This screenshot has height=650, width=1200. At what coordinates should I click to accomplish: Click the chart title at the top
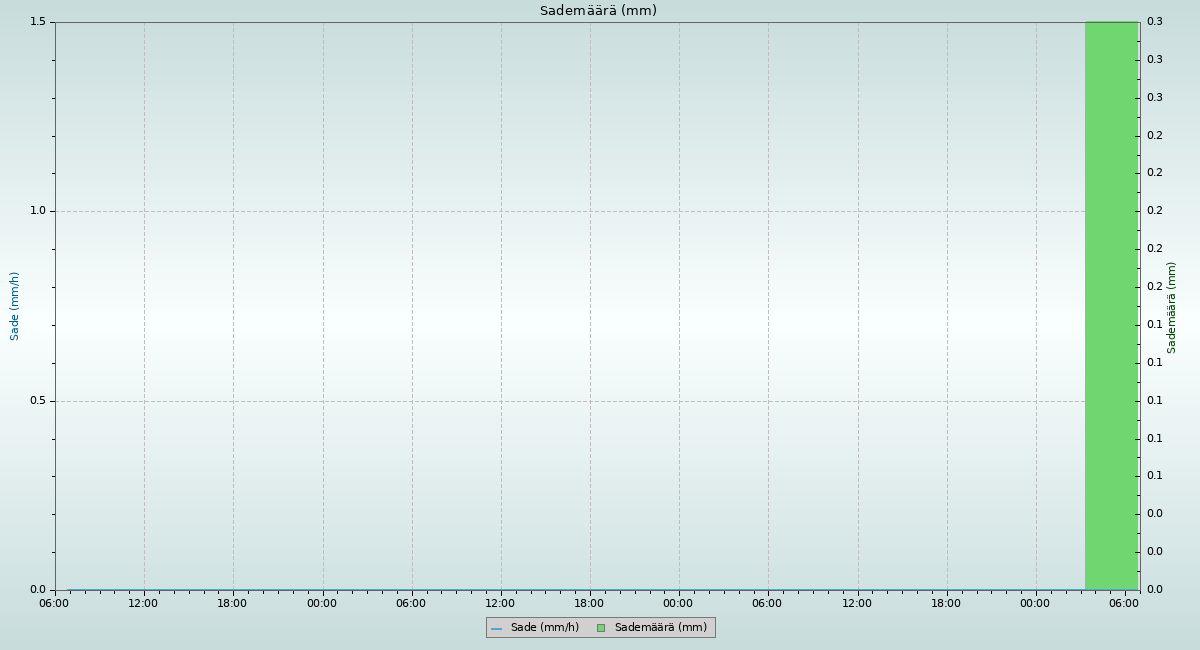click(x=598, y=11)
